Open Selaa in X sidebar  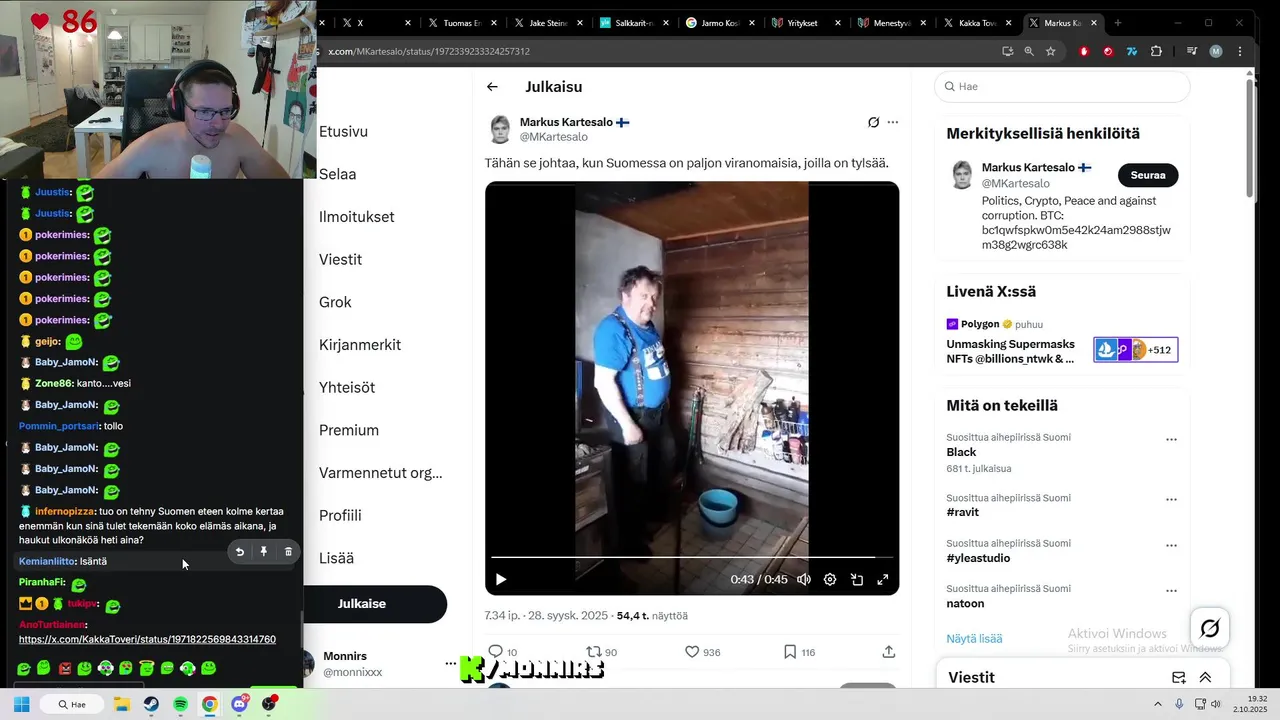pyautogui.click(x=337, y=174)
